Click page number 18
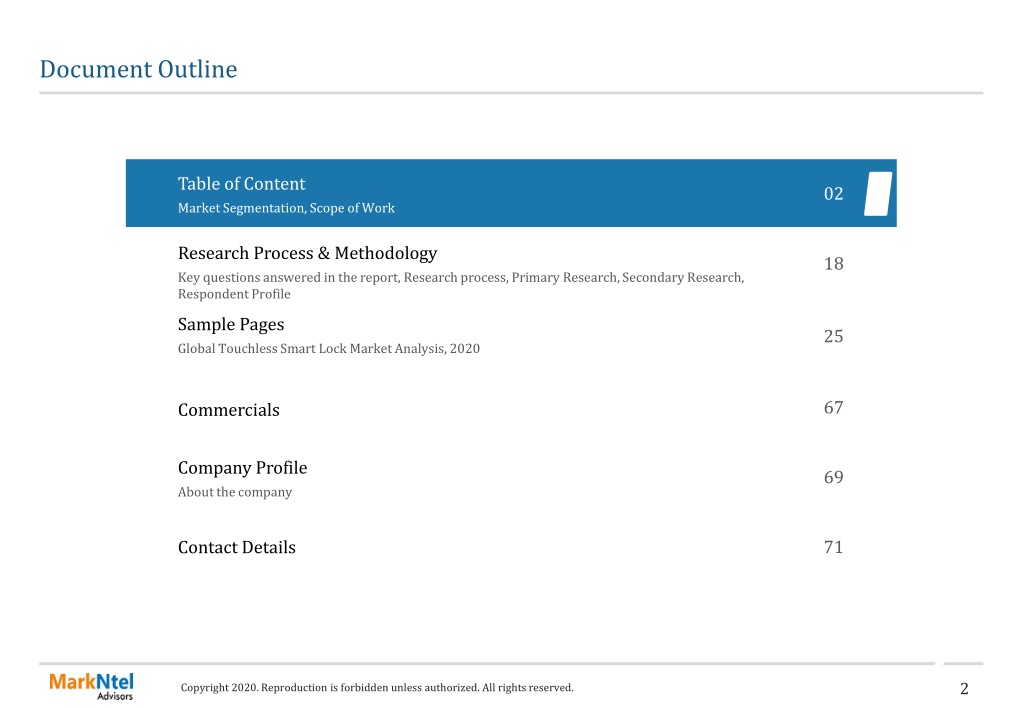Image resolution: width=1023 pixels, height=708 pixels. (833, 264)
